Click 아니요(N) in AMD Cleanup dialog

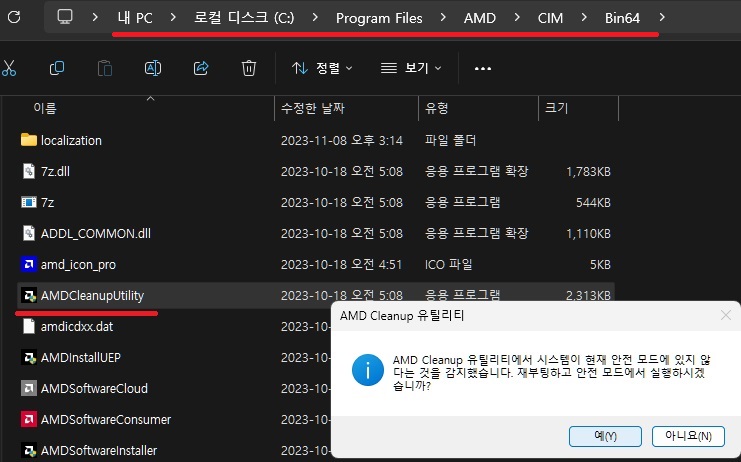[x=688, y=436]
